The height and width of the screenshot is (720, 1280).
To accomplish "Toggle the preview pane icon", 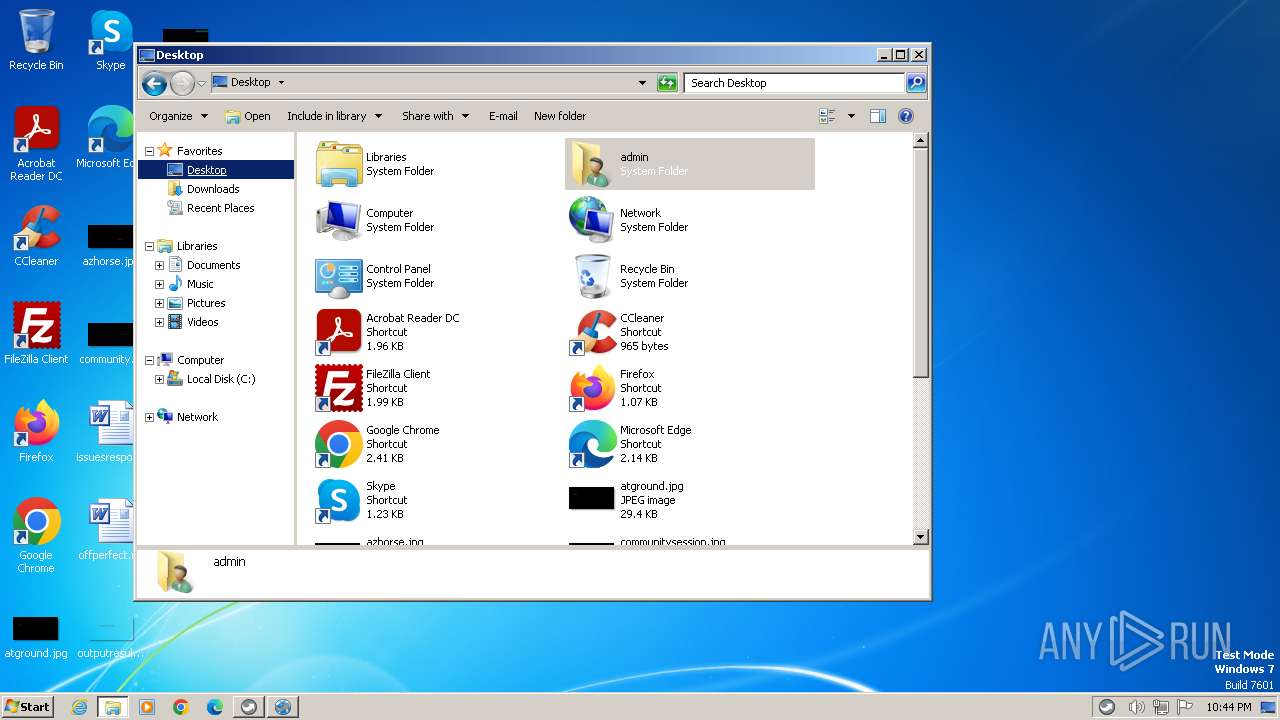I will (877, 116).
